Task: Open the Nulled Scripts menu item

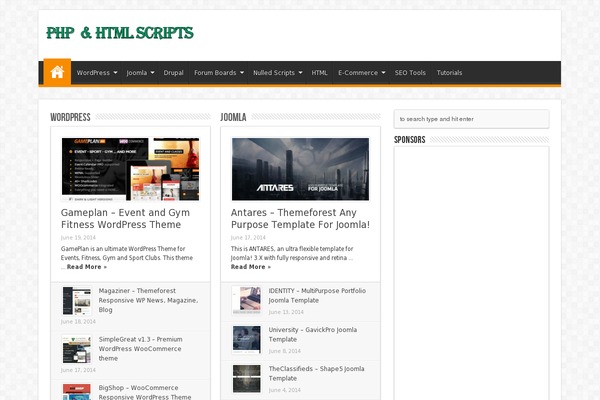Action: pos(274,72)
